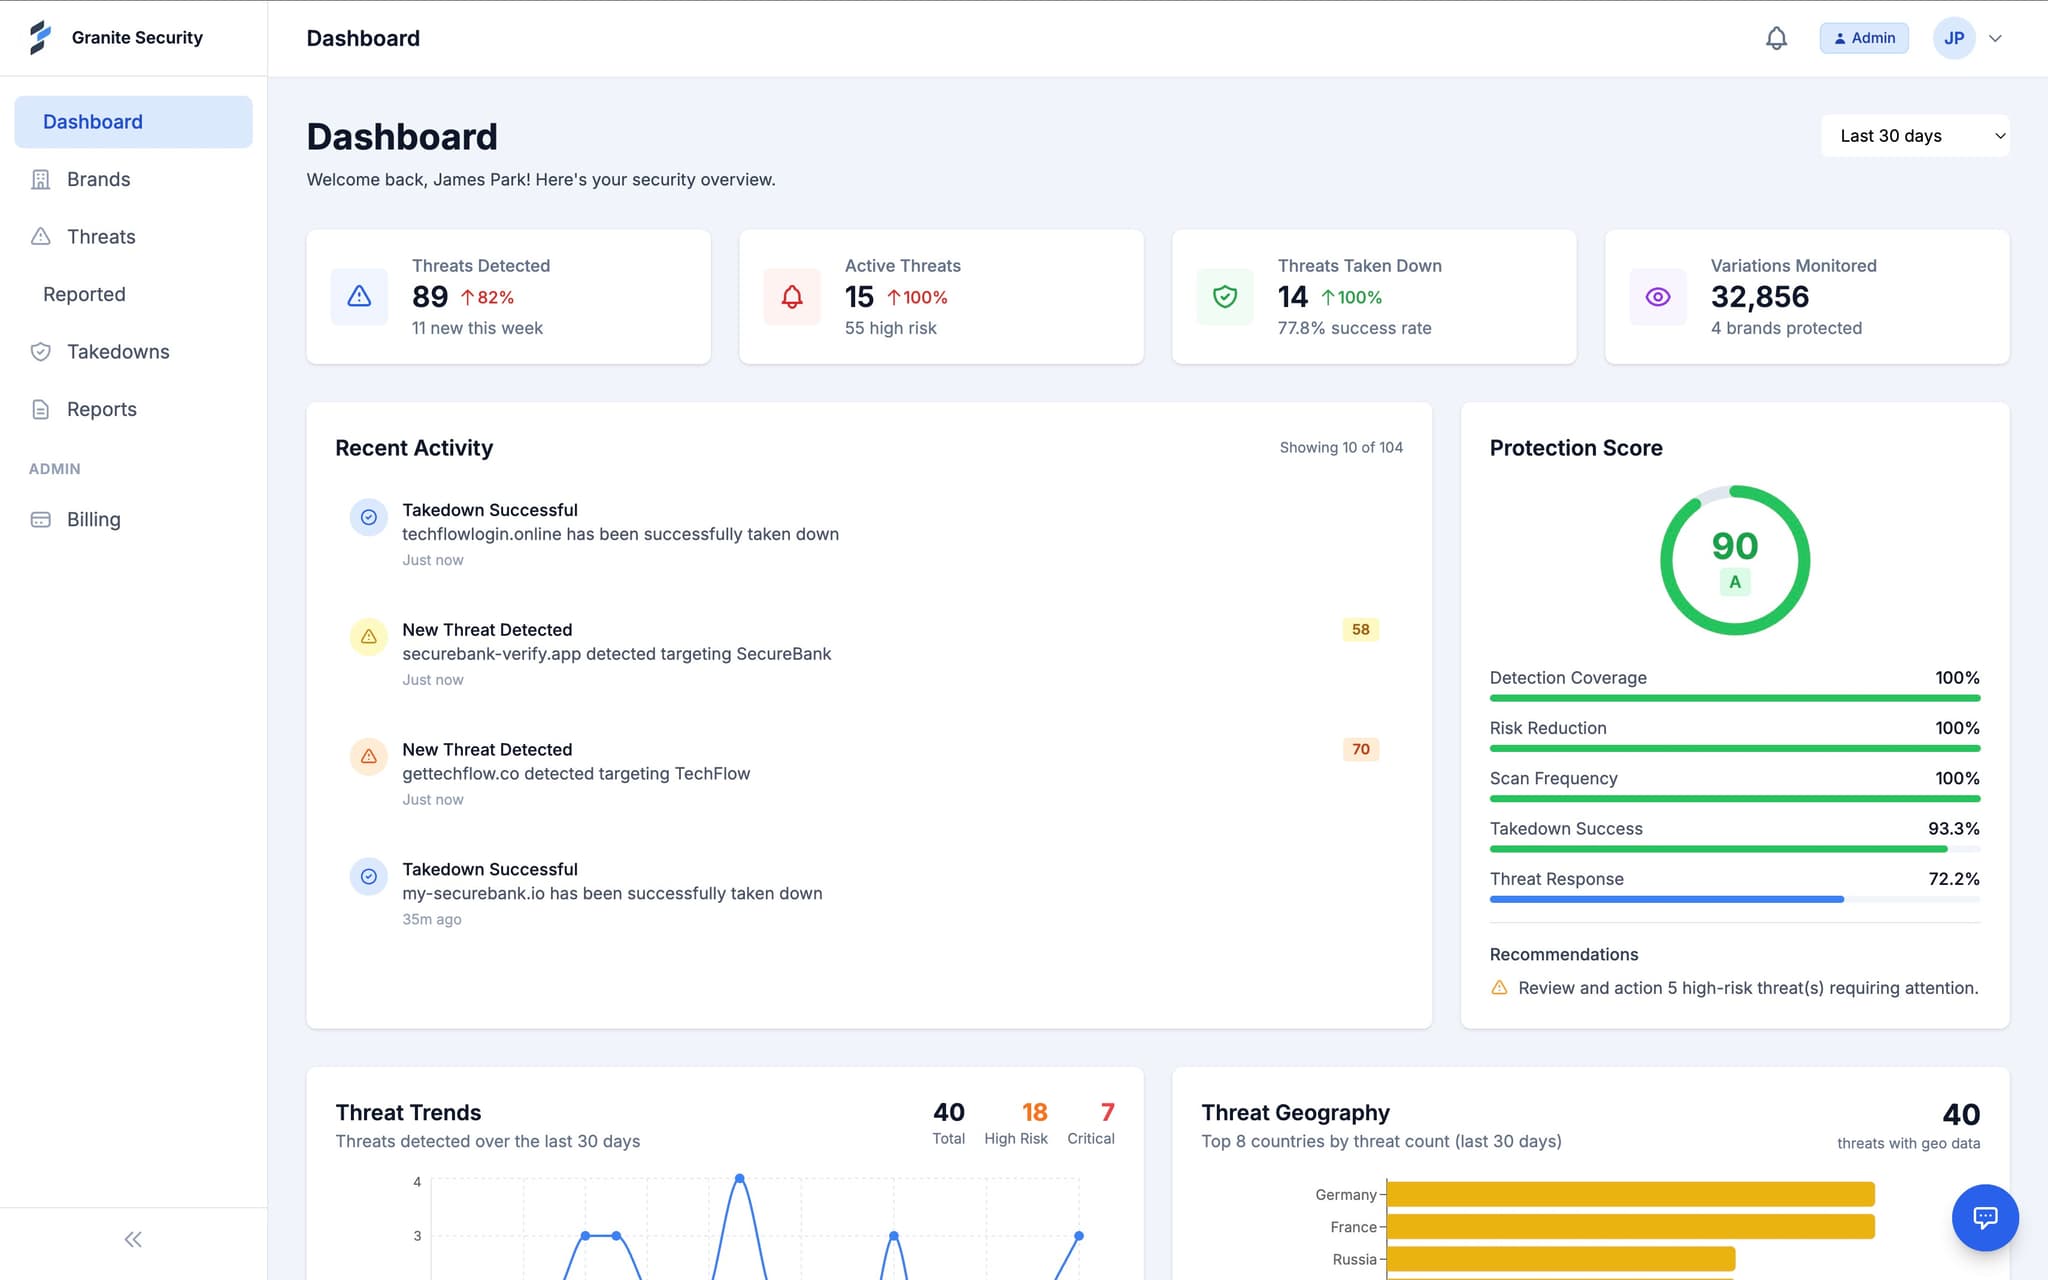2048x1280 pixels.
Task: Select the Threats warning icon in sidebar
Action: [x=40, y=236]
